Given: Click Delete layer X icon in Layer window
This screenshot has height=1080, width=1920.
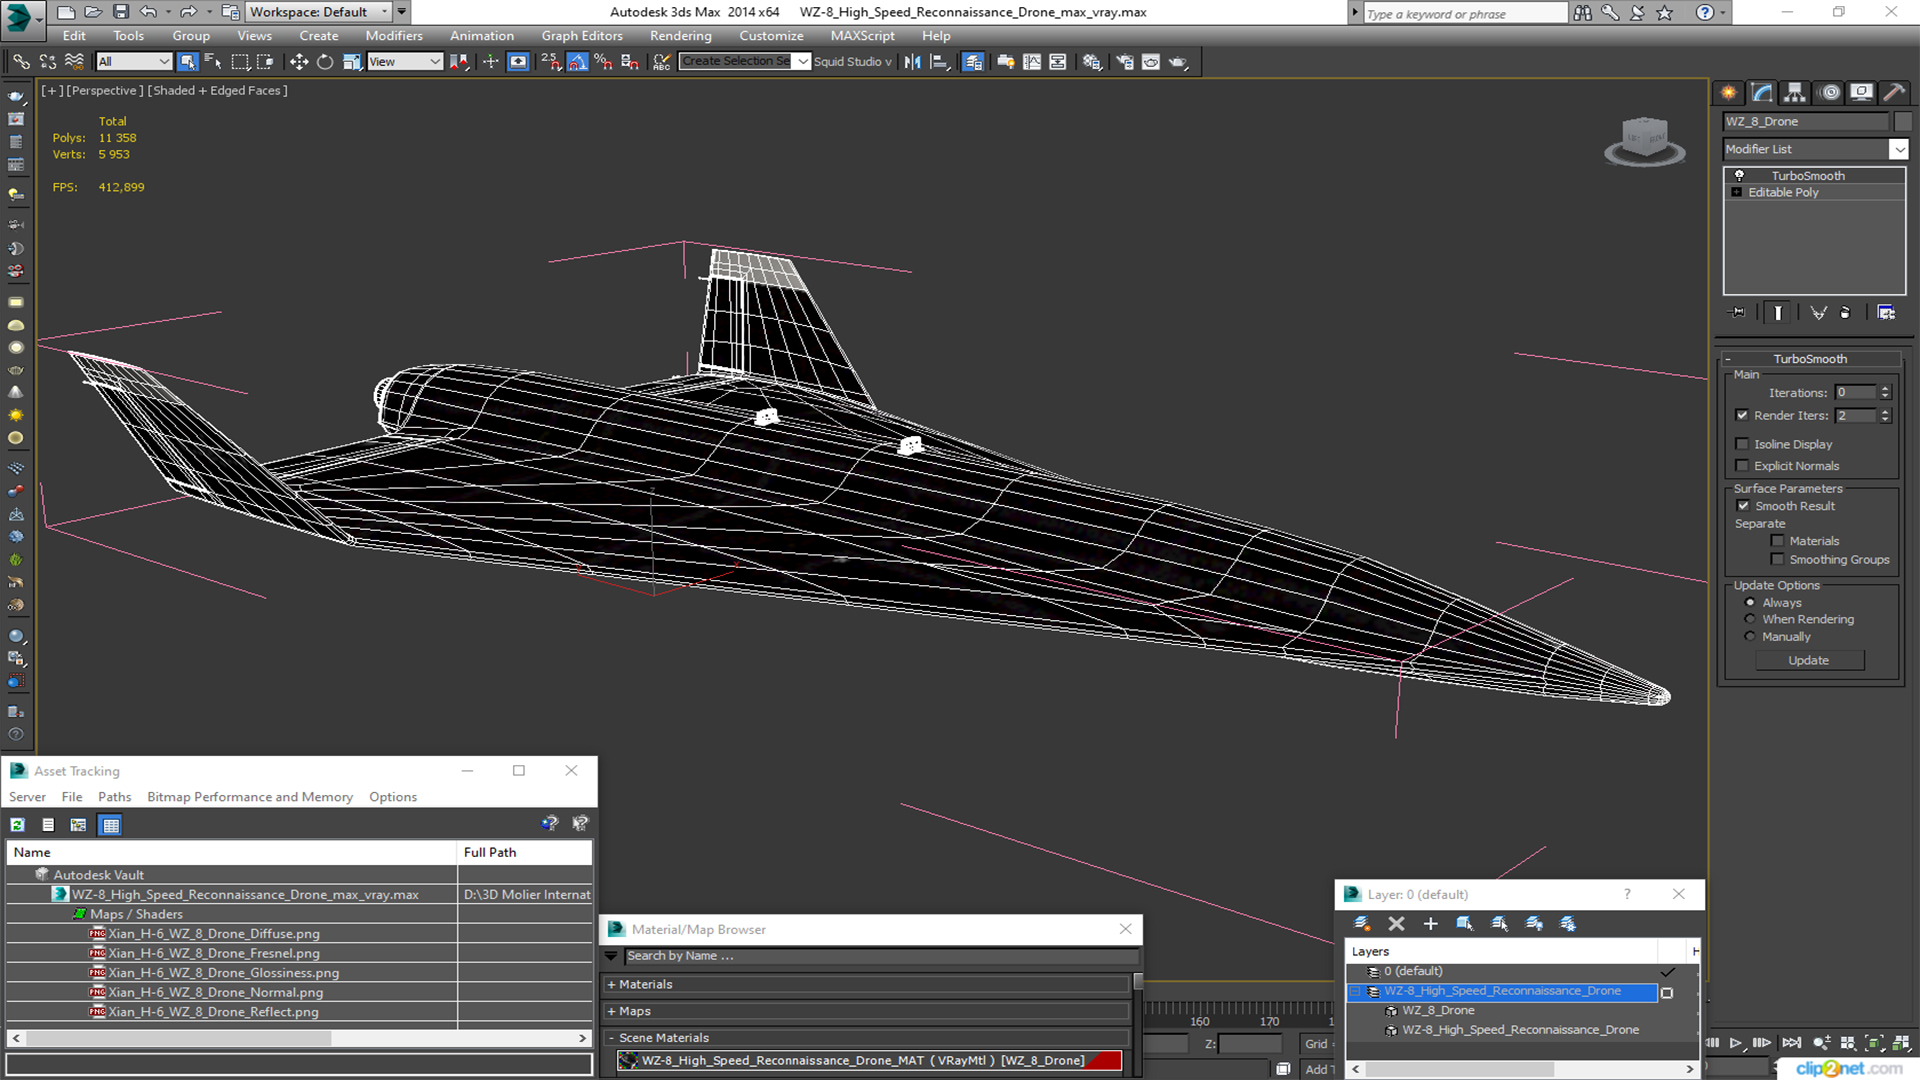Looking at the screenshot, I should tap(1396, 924).
